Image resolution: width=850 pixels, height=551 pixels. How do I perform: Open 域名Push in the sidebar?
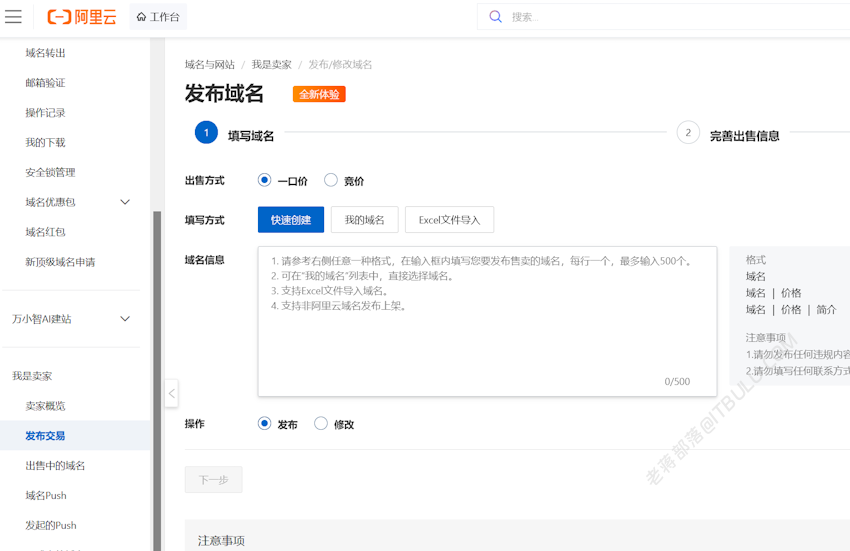pos(46,495)
